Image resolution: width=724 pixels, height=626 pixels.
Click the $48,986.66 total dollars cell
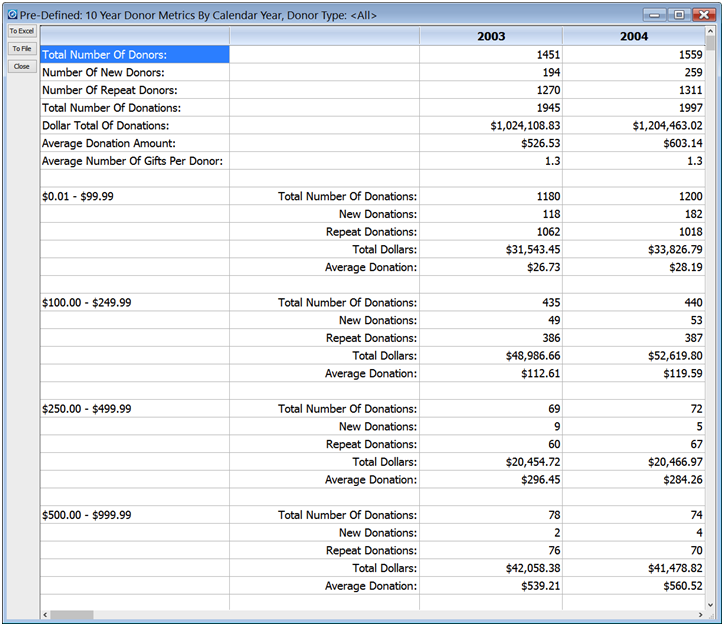point(491,355)
